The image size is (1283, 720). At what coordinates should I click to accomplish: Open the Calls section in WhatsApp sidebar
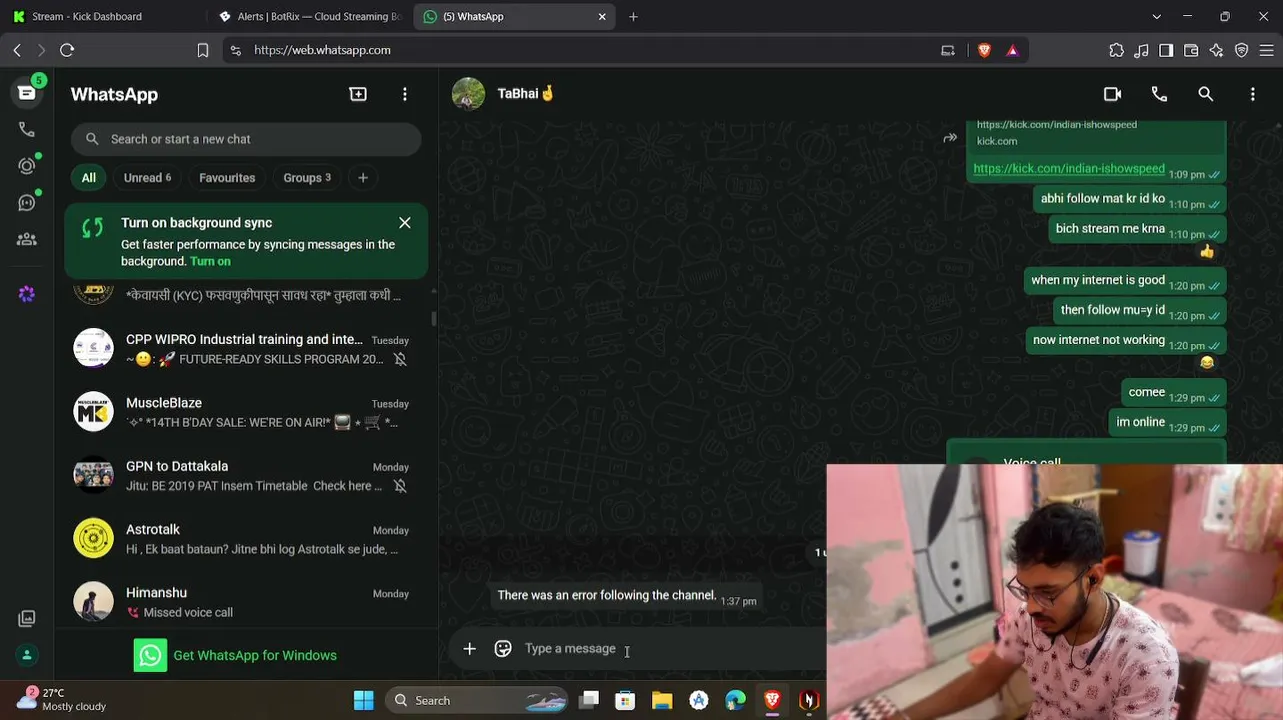(27, 130)
